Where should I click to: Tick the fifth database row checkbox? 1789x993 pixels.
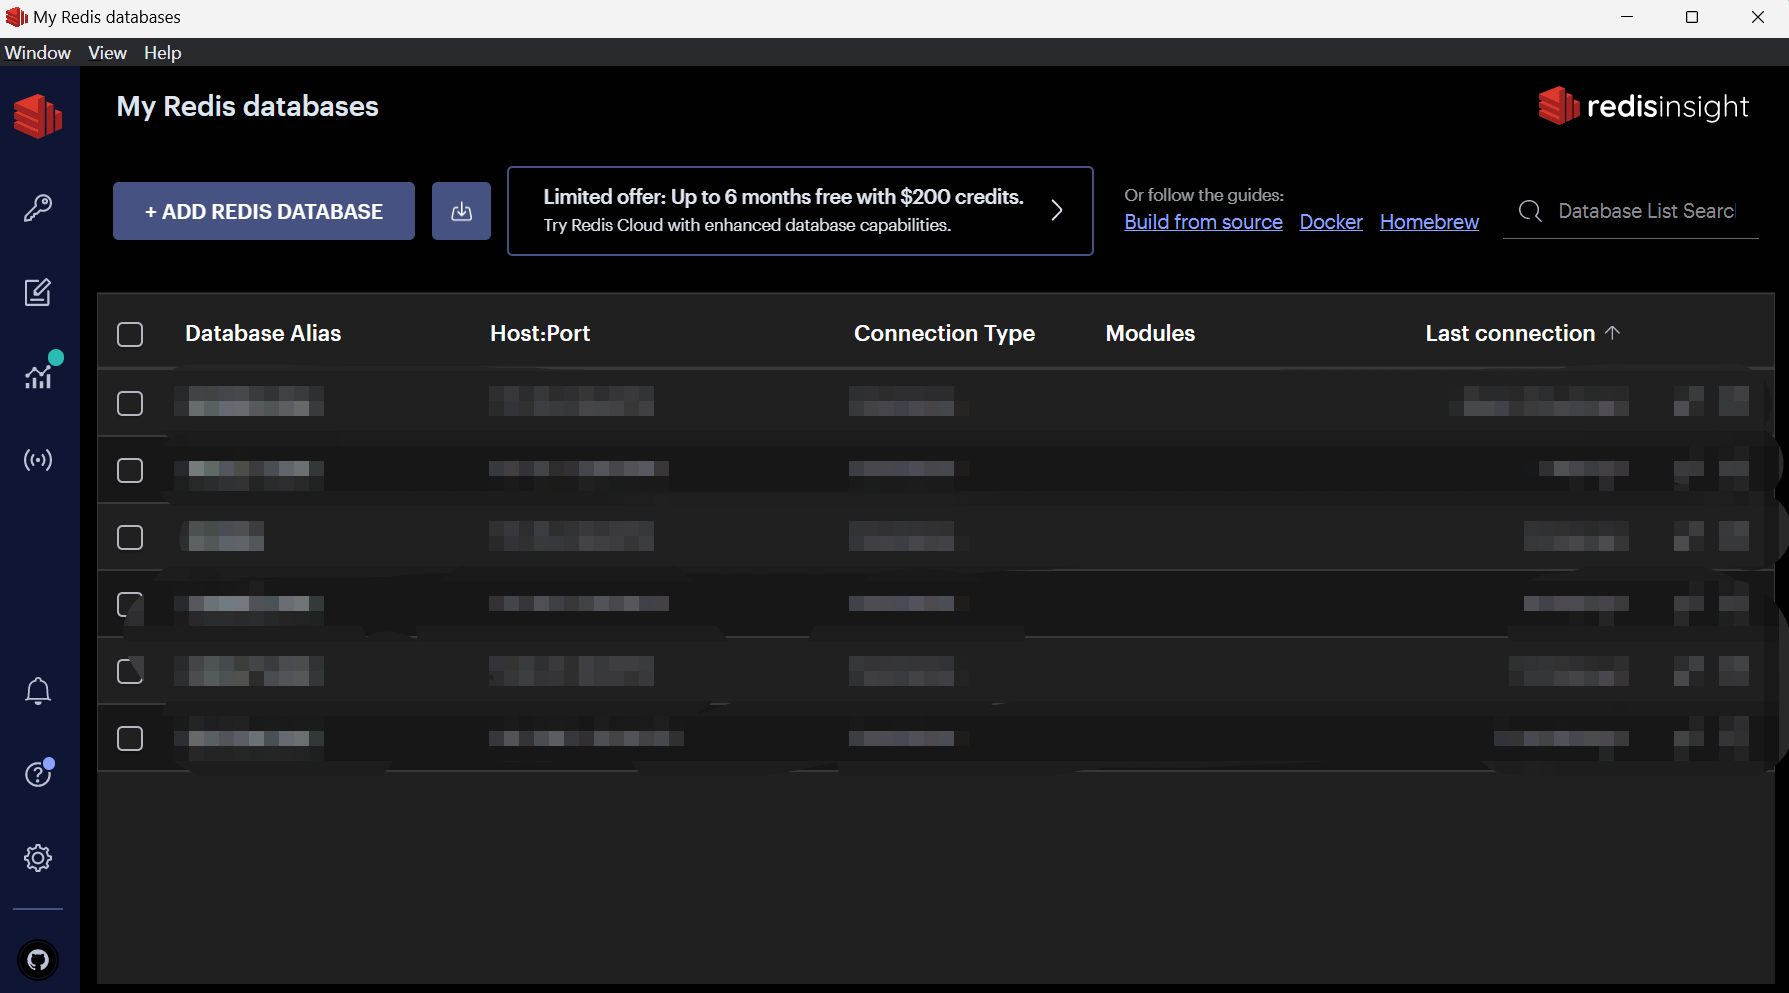(130, 671)
